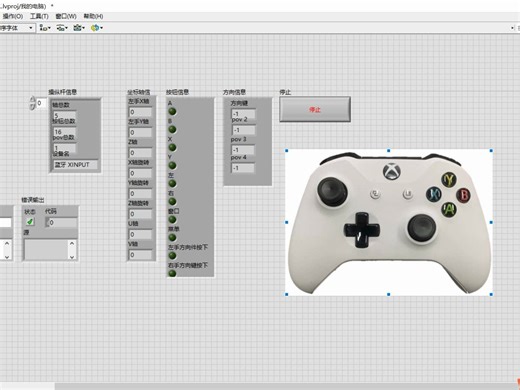Screen dimensions: 520x390
Task: Click the 错误输出 cluster label
Action: (x=33, y=200)
